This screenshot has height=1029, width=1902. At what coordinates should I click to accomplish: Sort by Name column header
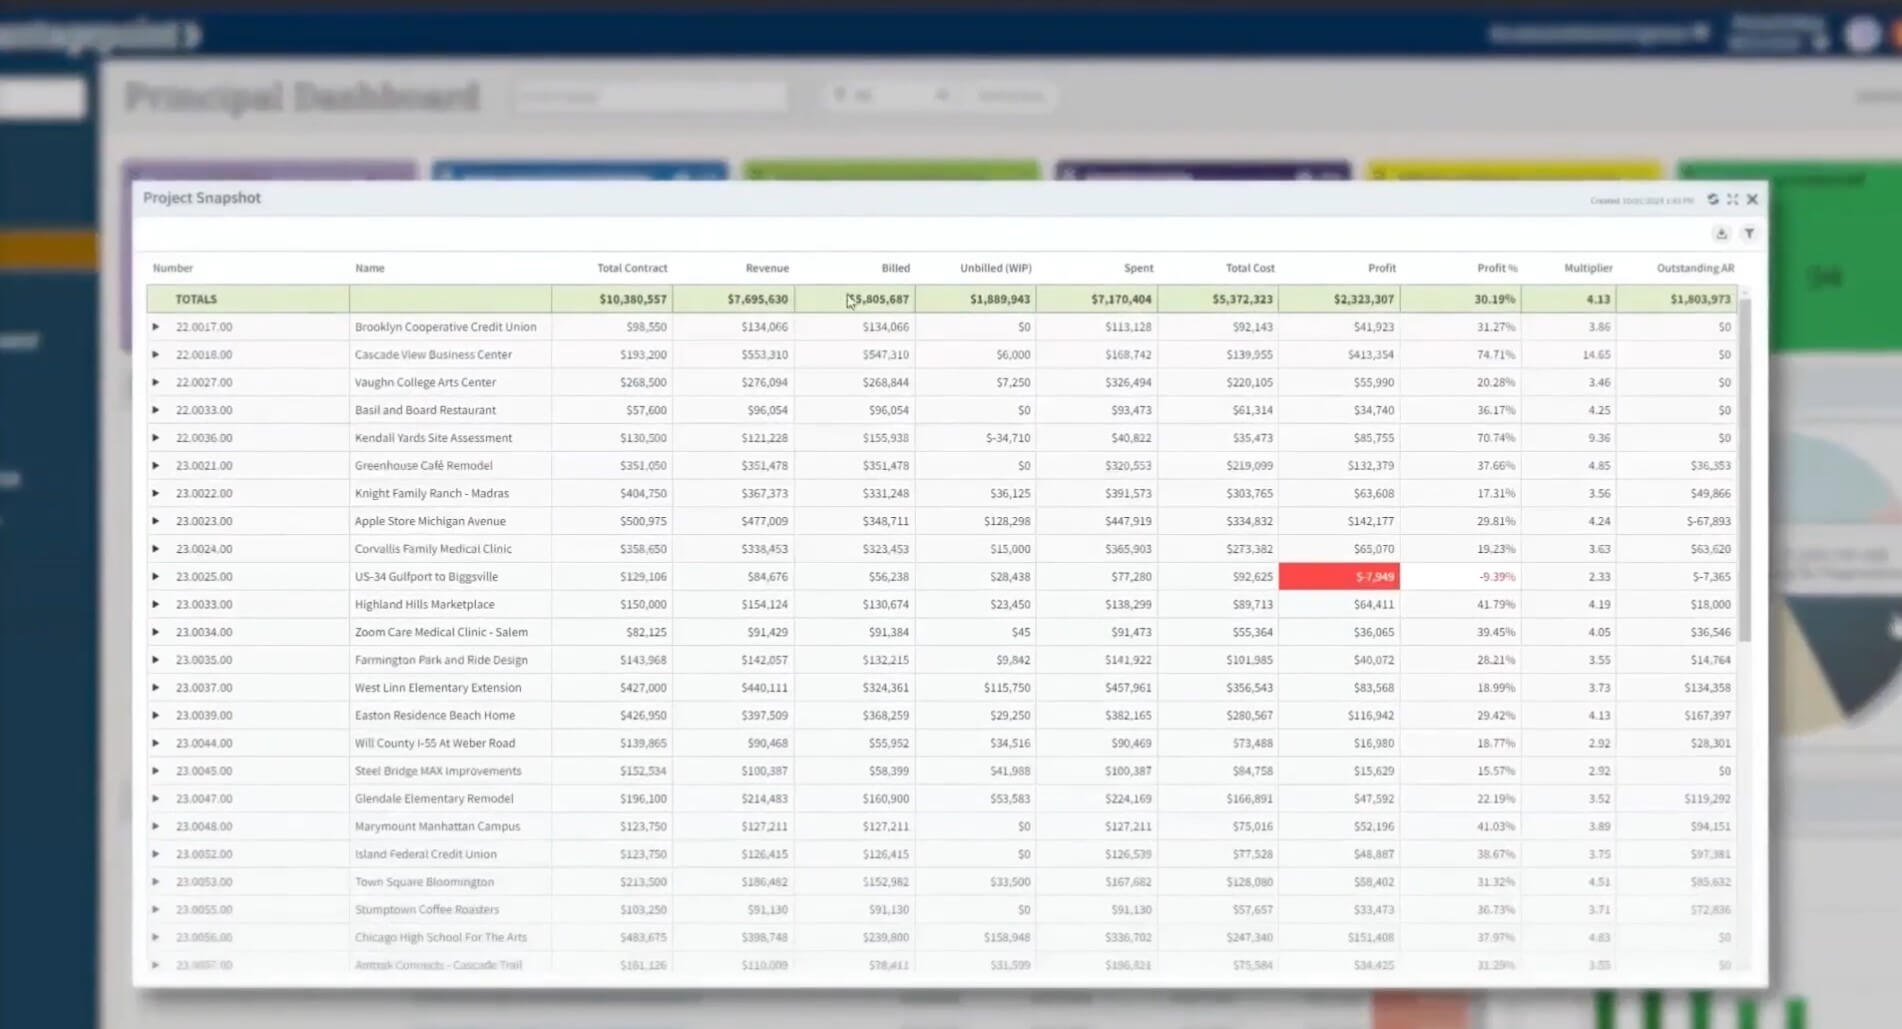point(369,268)
